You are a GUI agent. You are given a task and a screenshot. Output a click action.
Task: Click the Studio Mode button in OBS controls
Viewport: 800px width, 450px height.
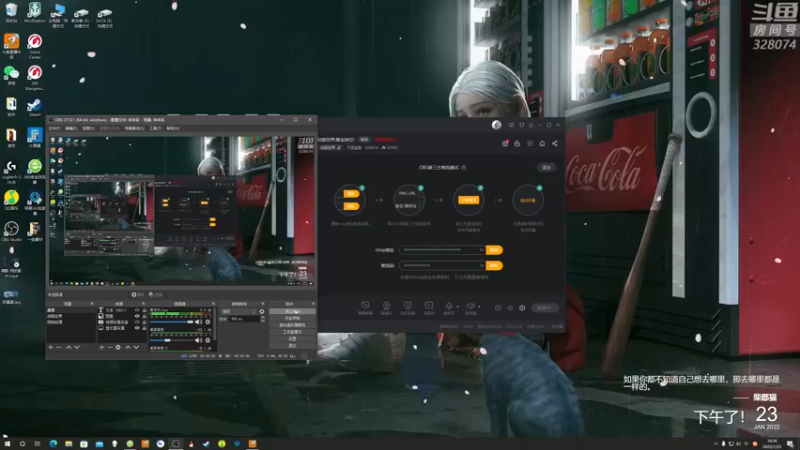tap(292, 332)
